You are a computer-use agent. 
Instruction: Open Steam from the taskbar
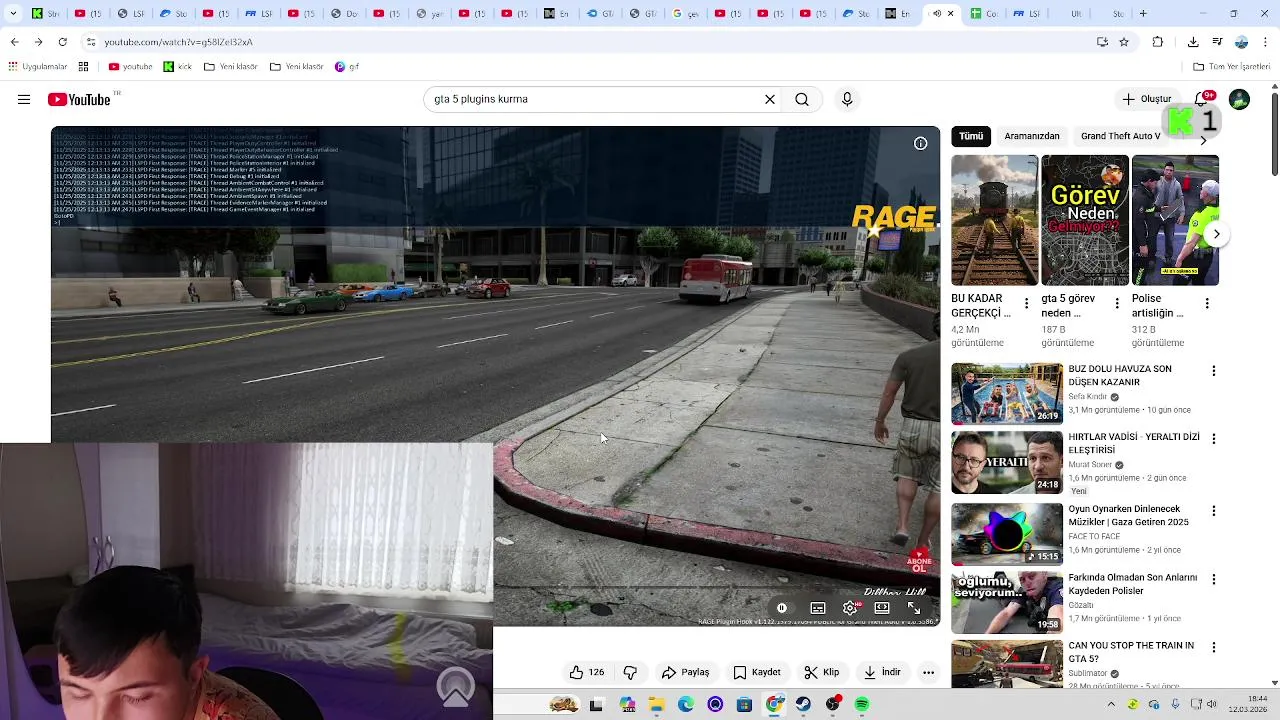[803, 705]
